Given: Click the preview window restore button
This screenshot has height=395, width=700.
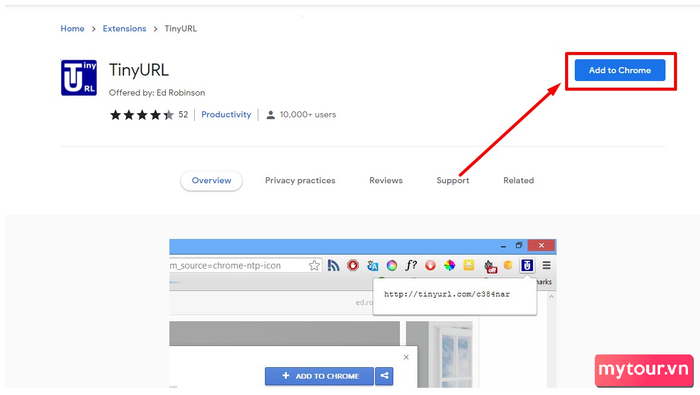Looking at the screenshot, I should click(519, 245).
